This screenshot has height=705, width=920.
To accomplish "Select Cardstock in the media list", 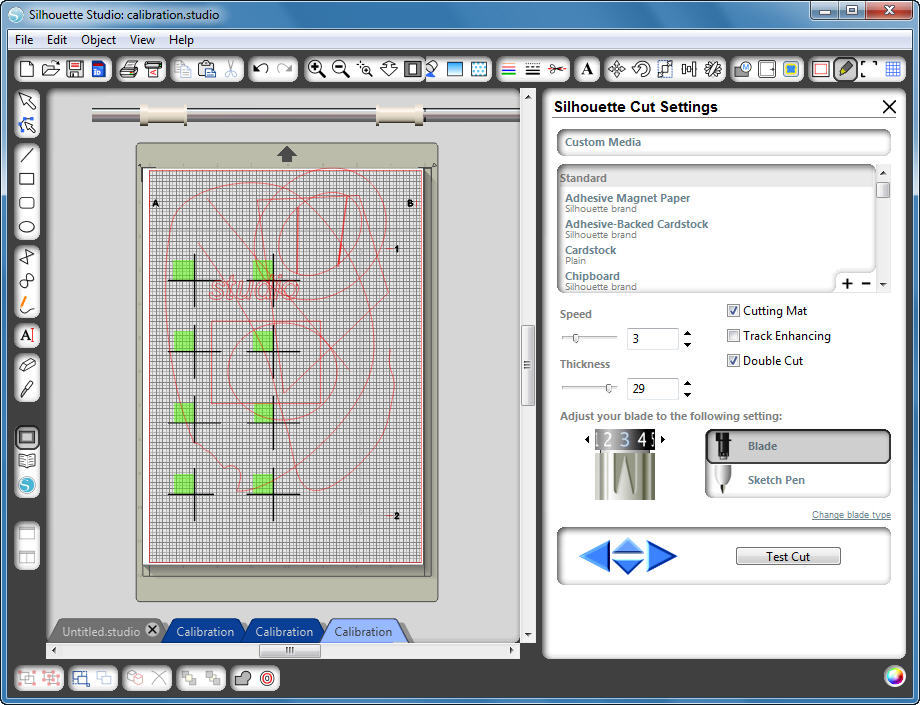I will point(591,250).
